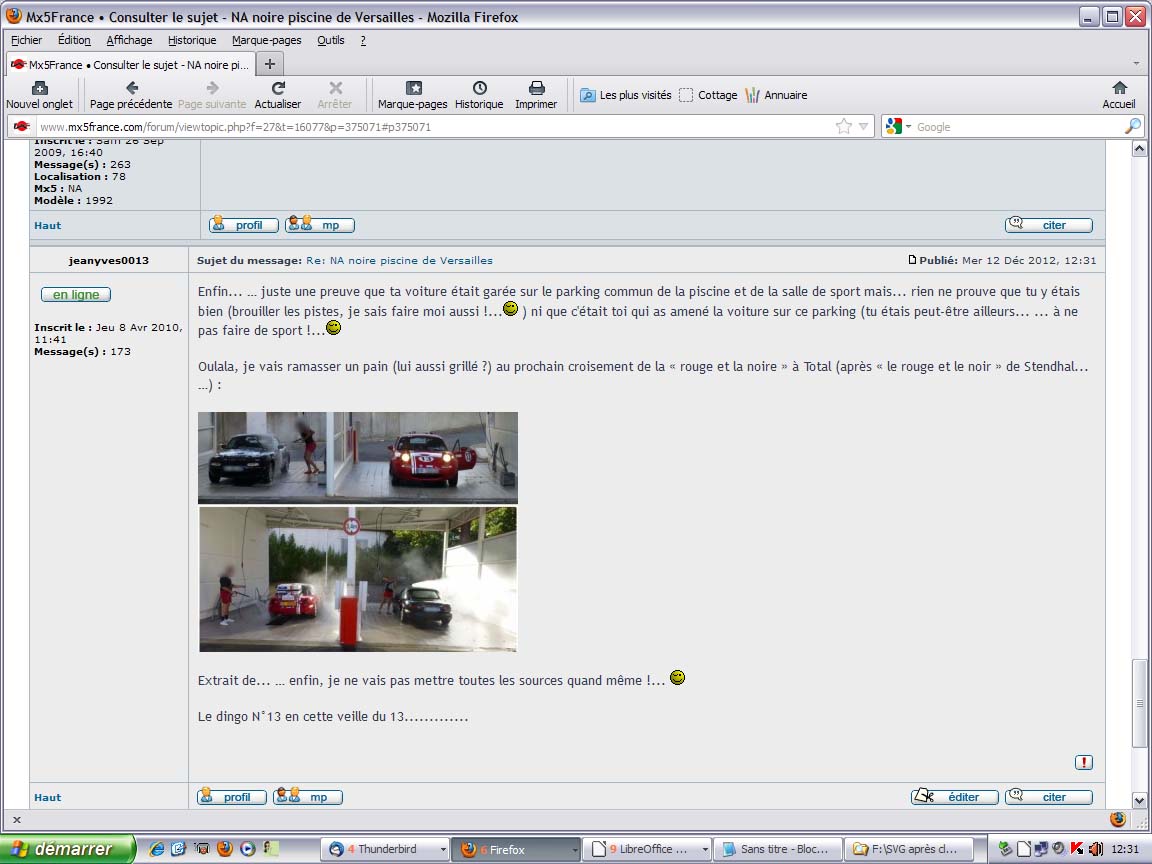
Task: Click into the Google search field
Action: [x=1018, y=126]
